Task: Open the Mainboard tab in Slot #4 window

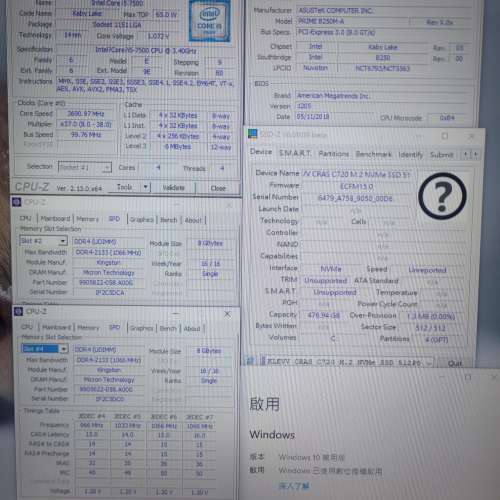Action: (x=57, y=327)
